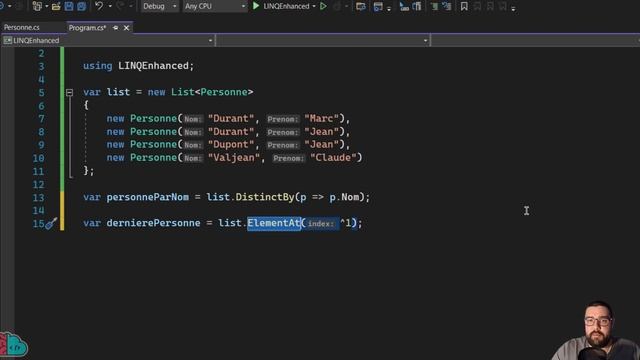This screenshot has height=360, width=640.
Task: Pin the Program.cs tab
Action: click(x=116, y=28)
